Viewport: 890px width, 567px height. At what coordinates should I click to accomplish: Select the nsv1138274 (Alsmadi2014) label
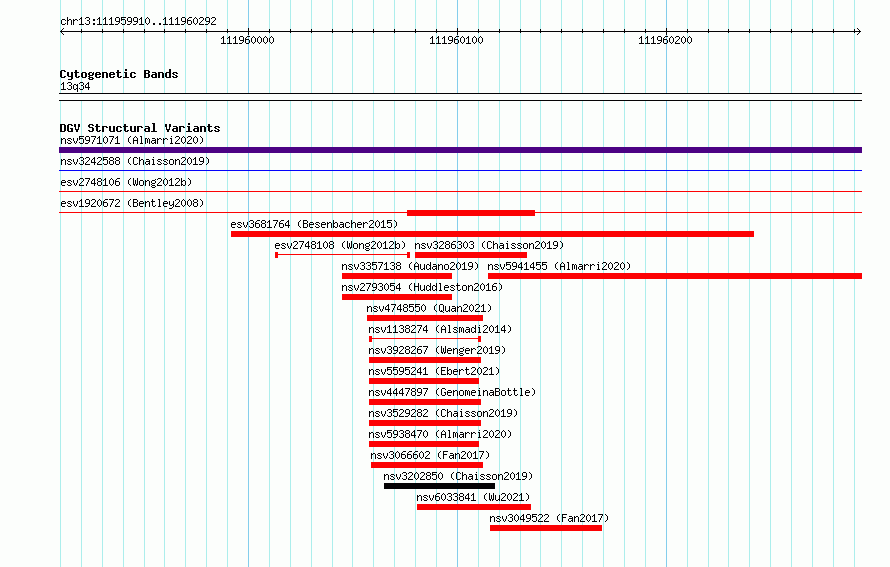click(440, 329)
